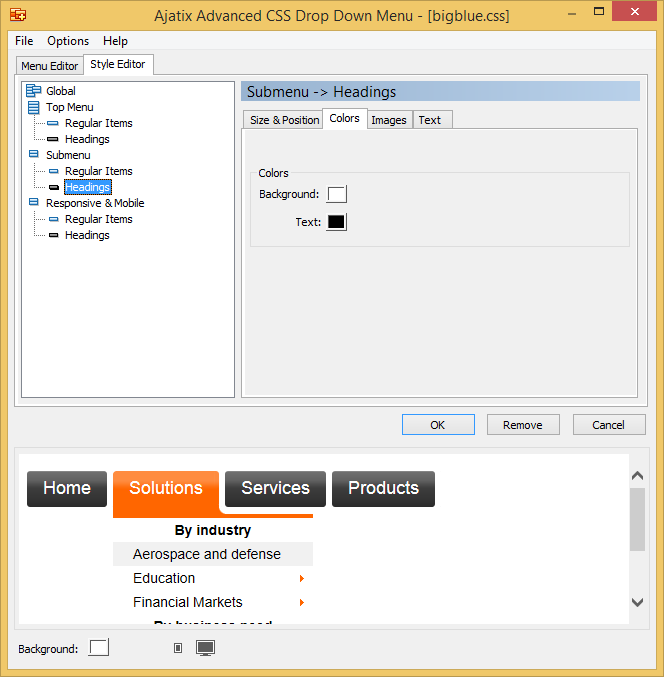Click the Remove button
The width and height of the screenshot is (664, 677).
523,425
